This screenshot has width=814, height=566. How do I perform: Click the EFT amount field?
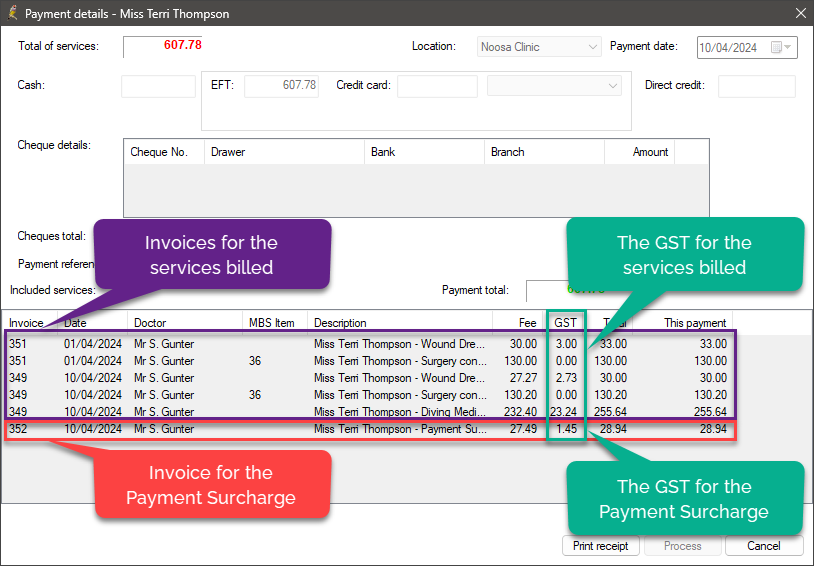click(x=281, y=86)
